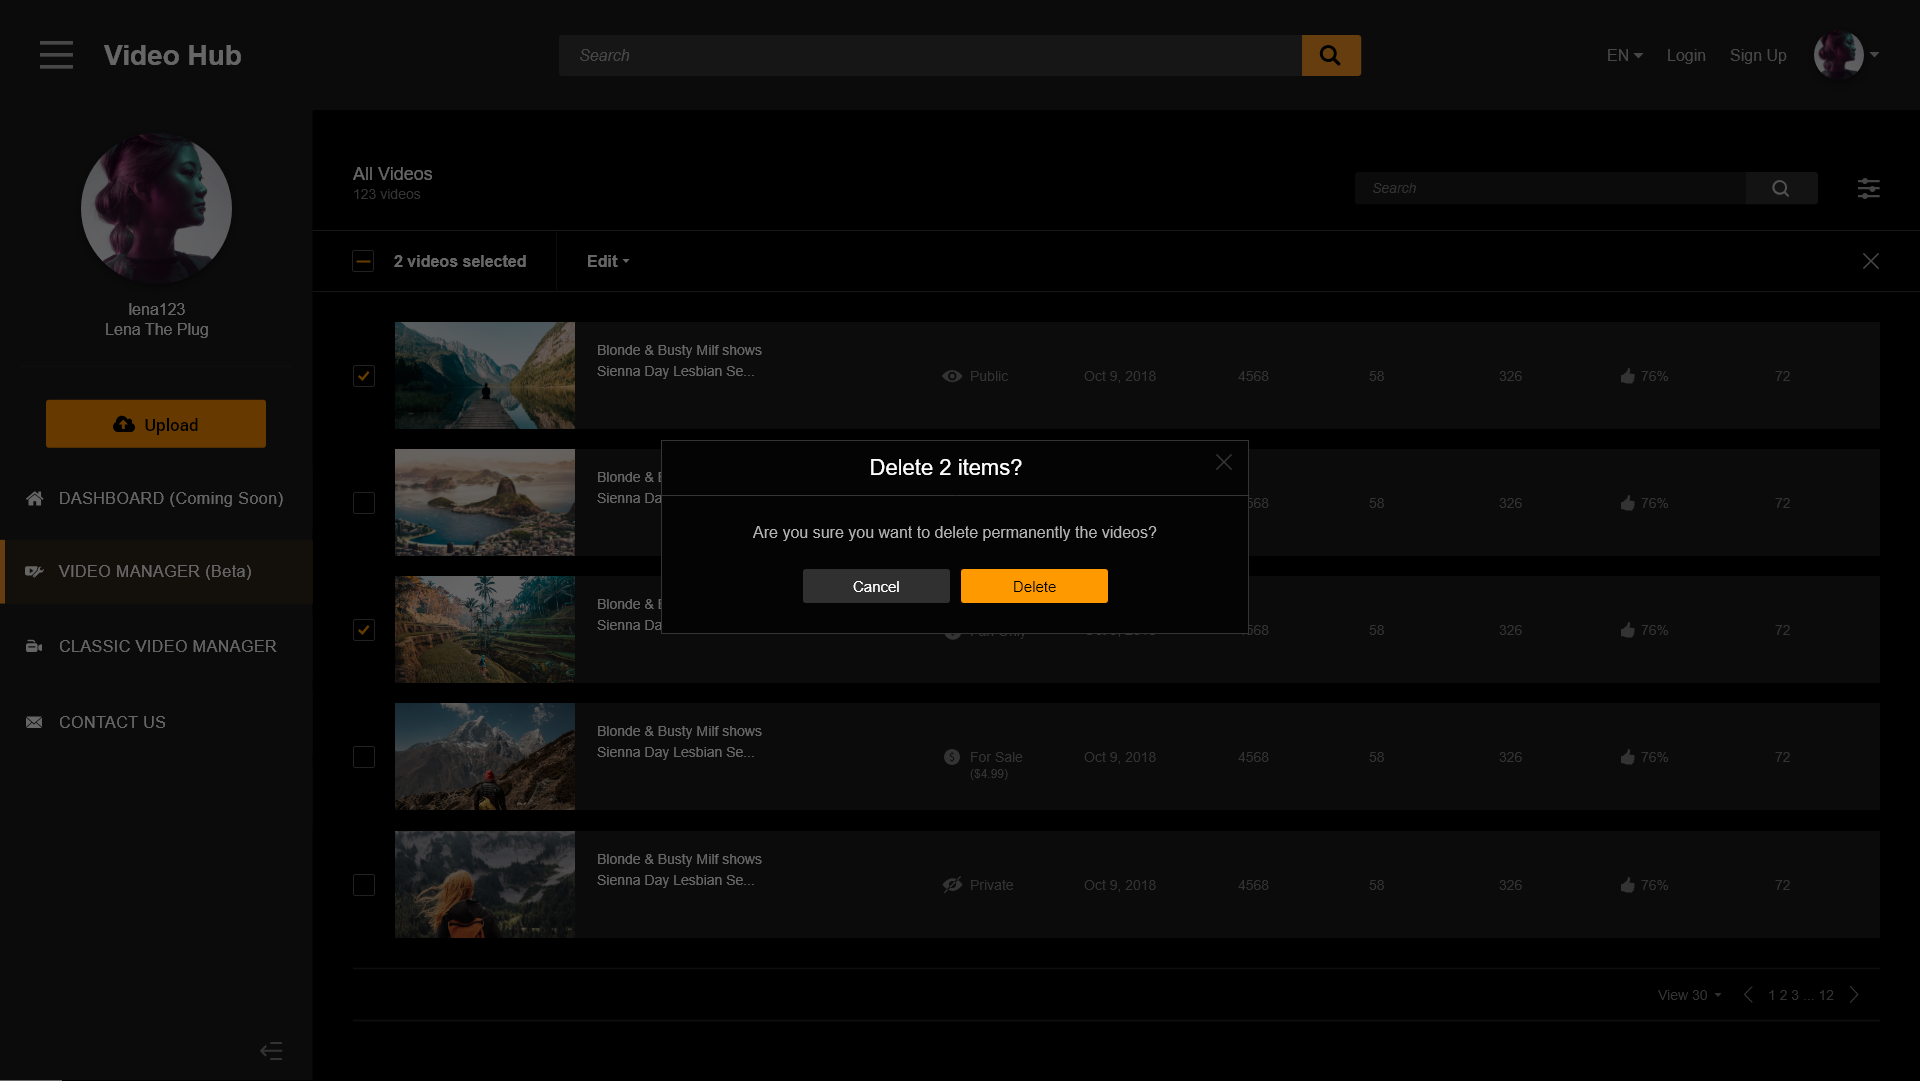
Task: Check the second video's checkbox
Action: [x=364, y=503]
